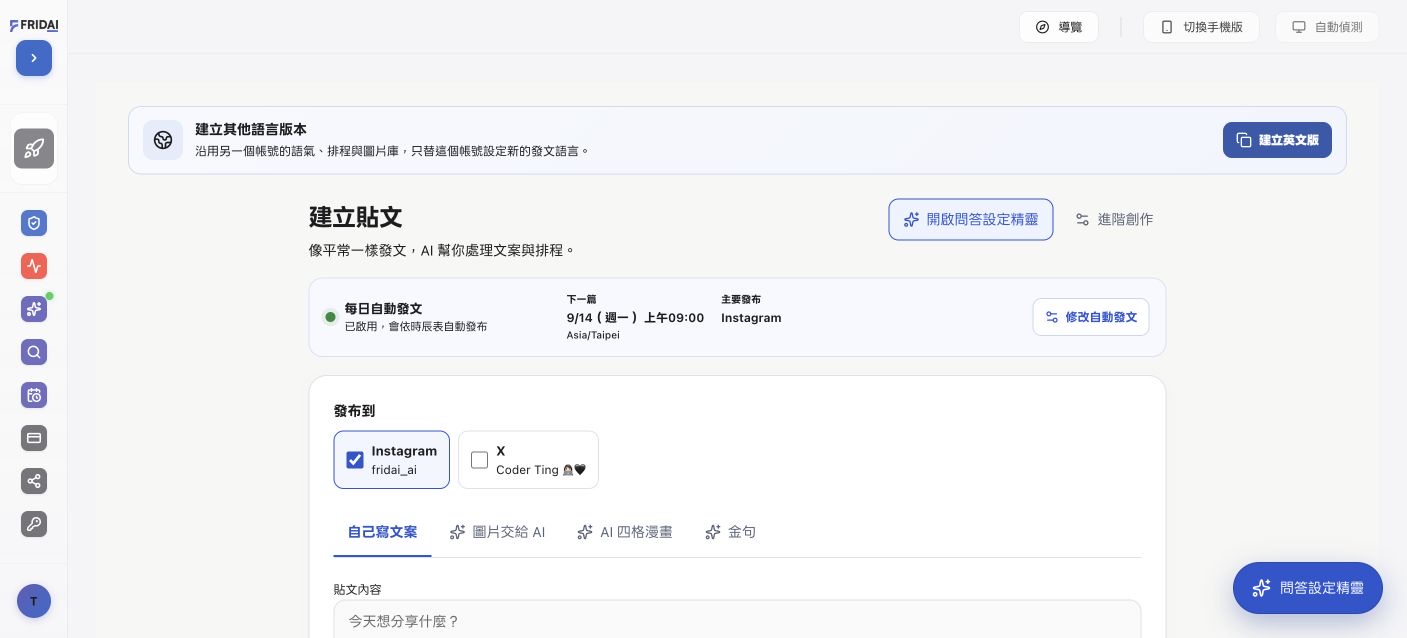Click the green auto-post status dot
Image resolution: width=1407 pixels, height=638 pixels.
(330, 317)
